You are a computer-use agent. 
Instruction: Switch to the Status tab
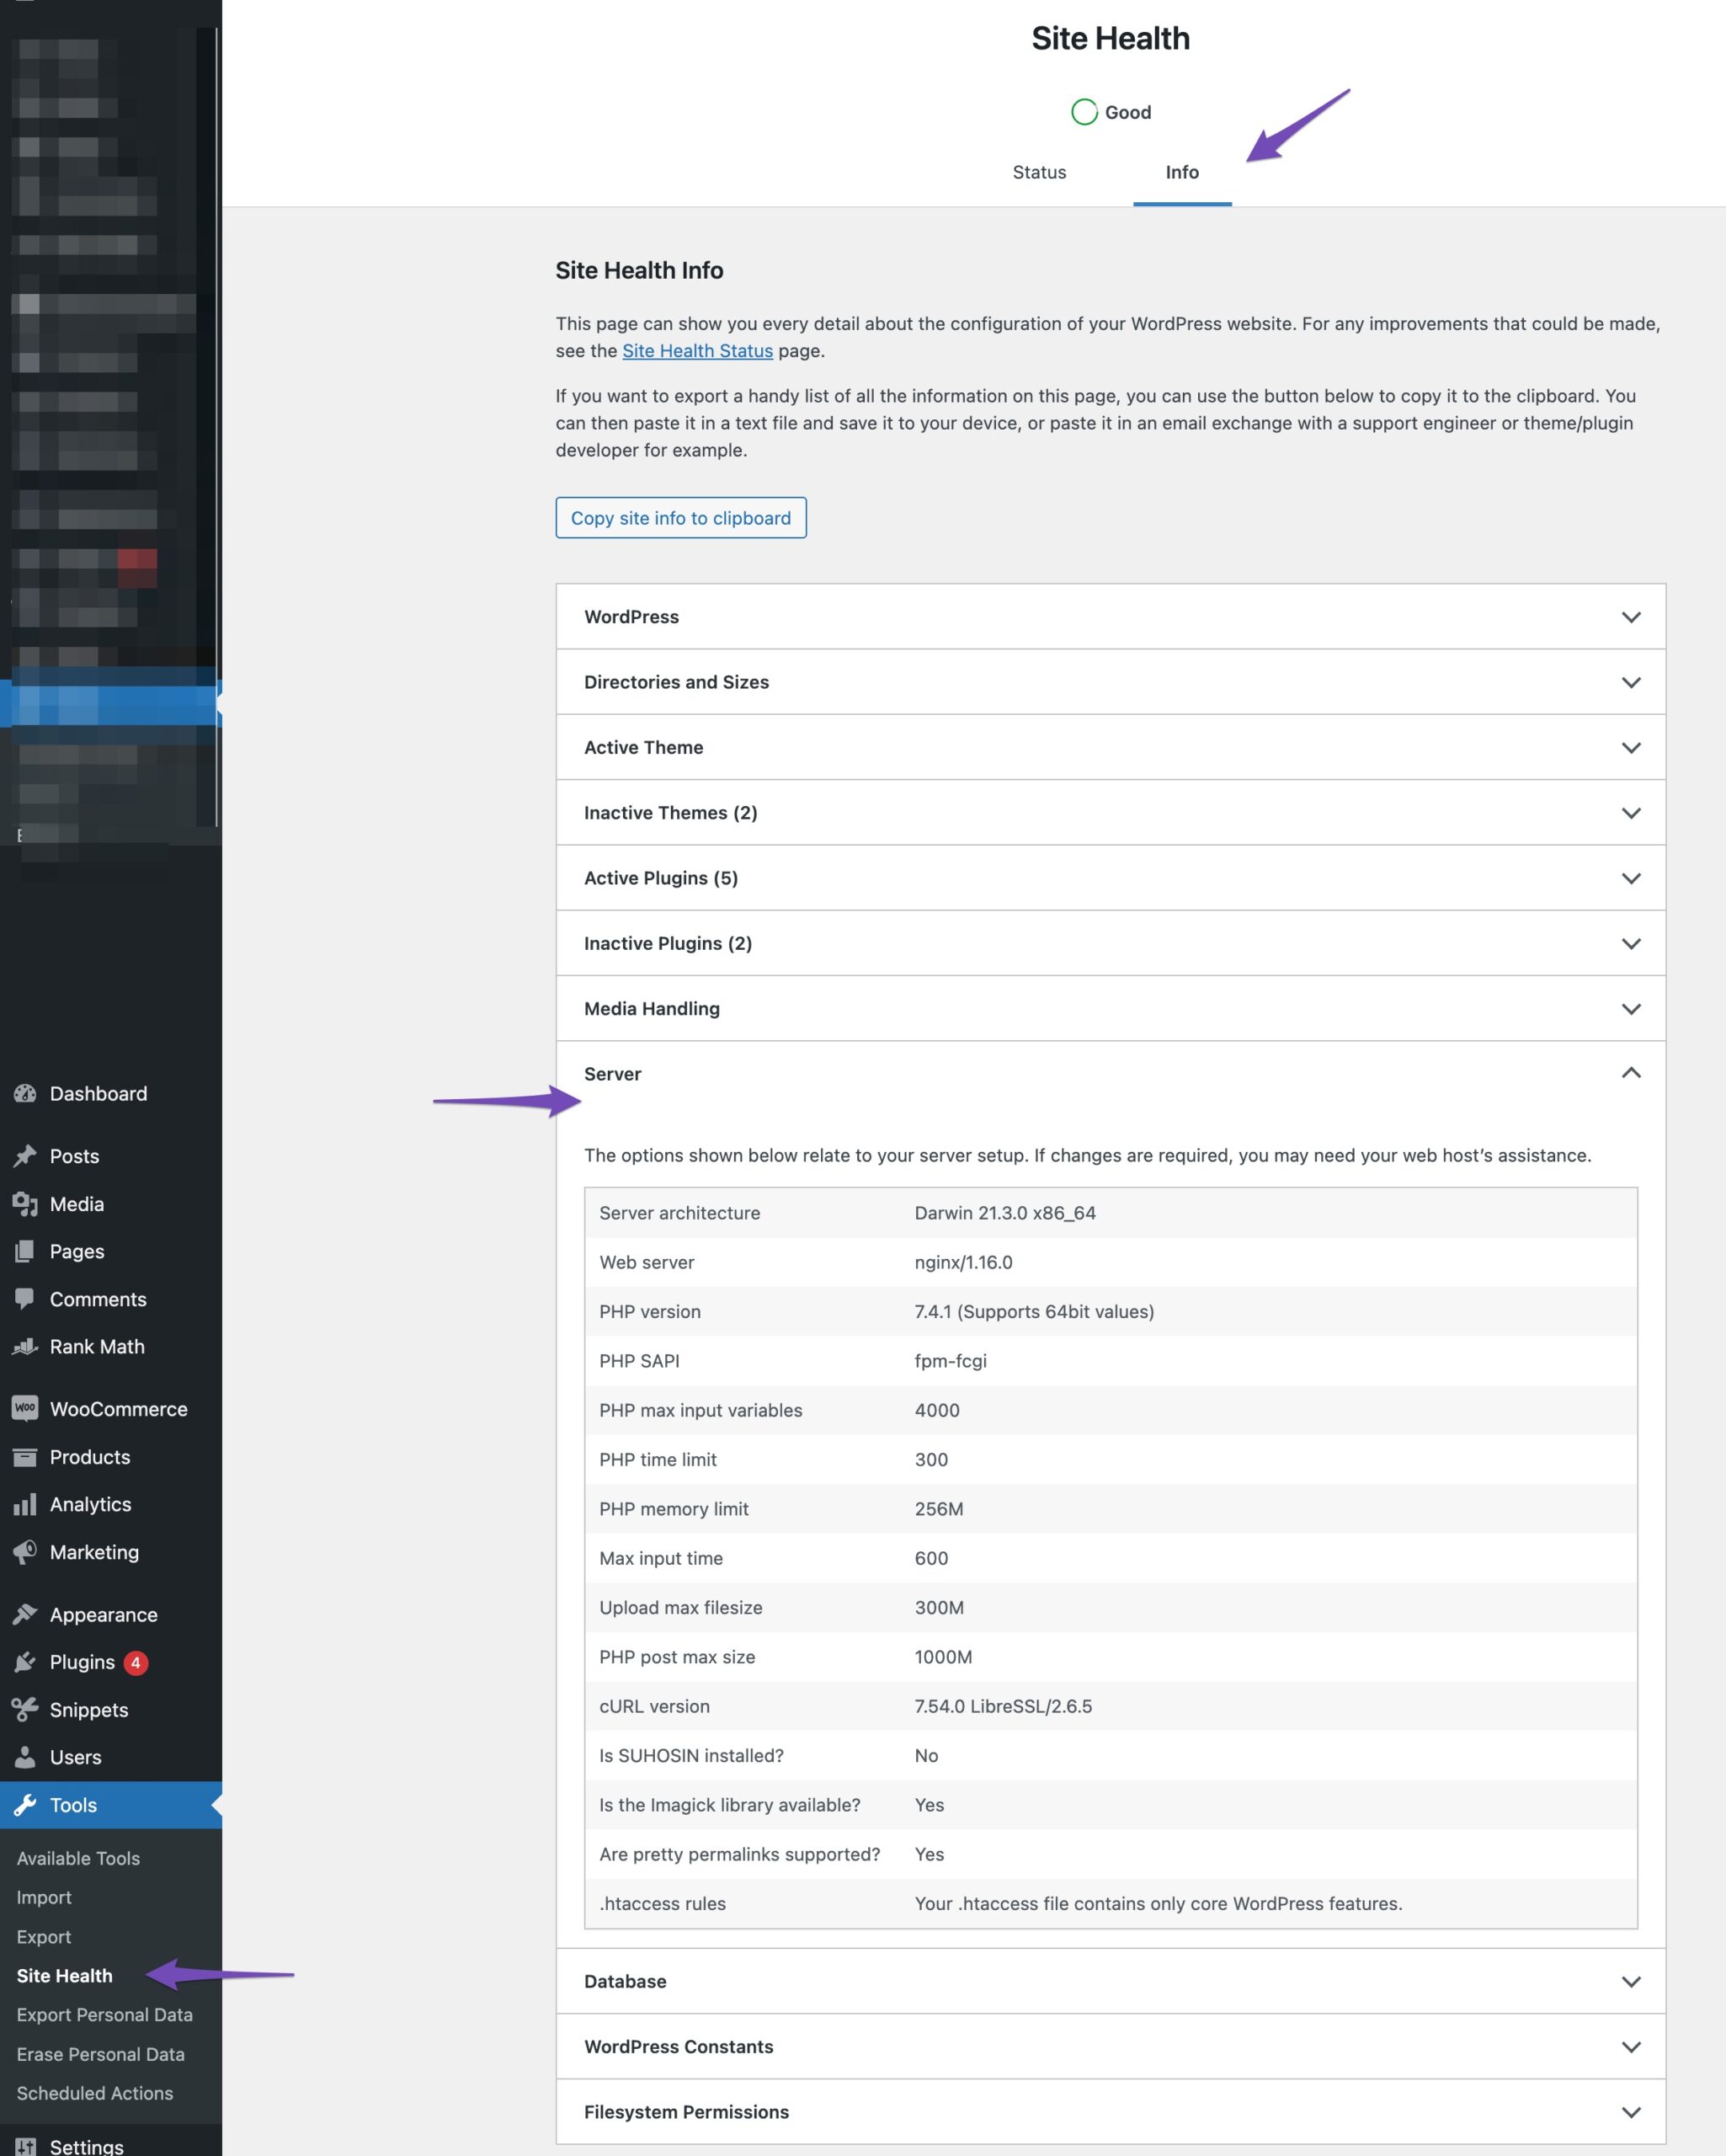1039,171
